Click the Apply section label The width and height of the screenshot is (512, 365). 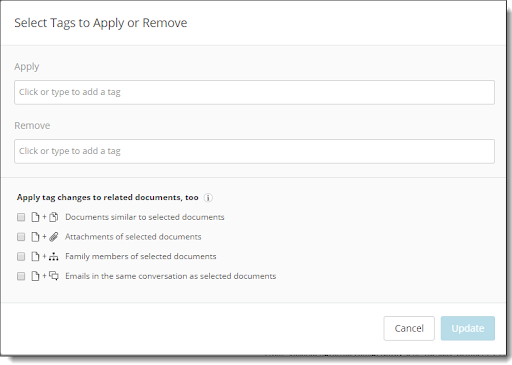pyautogui.click(x=27, y=67)
